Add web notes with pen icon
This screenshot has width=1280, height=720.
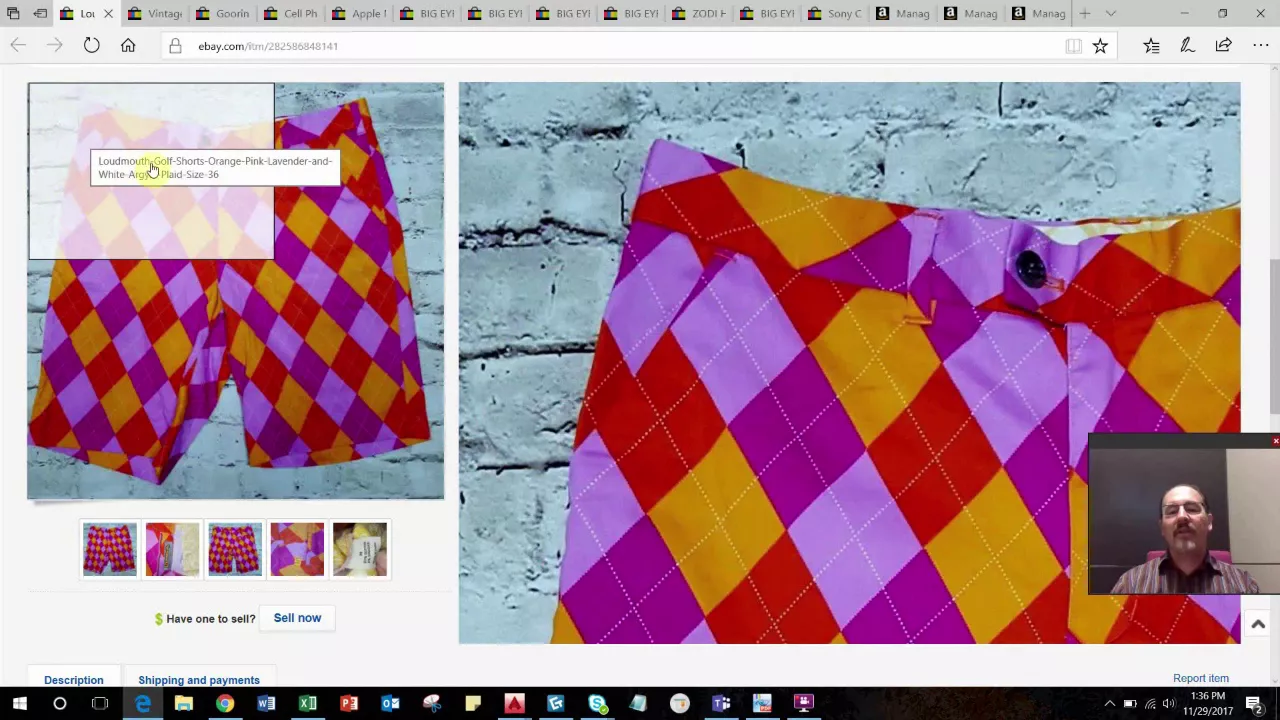(1187, 45)
